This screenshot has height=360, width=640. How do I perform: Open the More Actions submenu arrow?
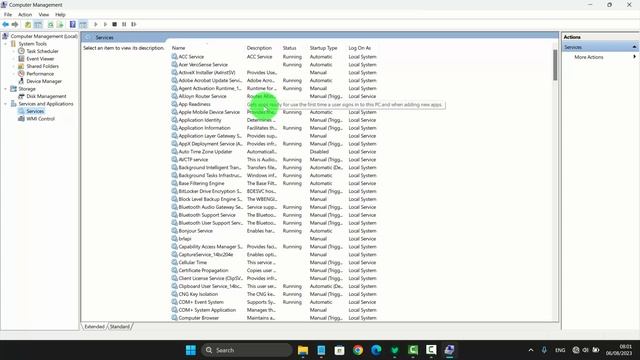634,57
